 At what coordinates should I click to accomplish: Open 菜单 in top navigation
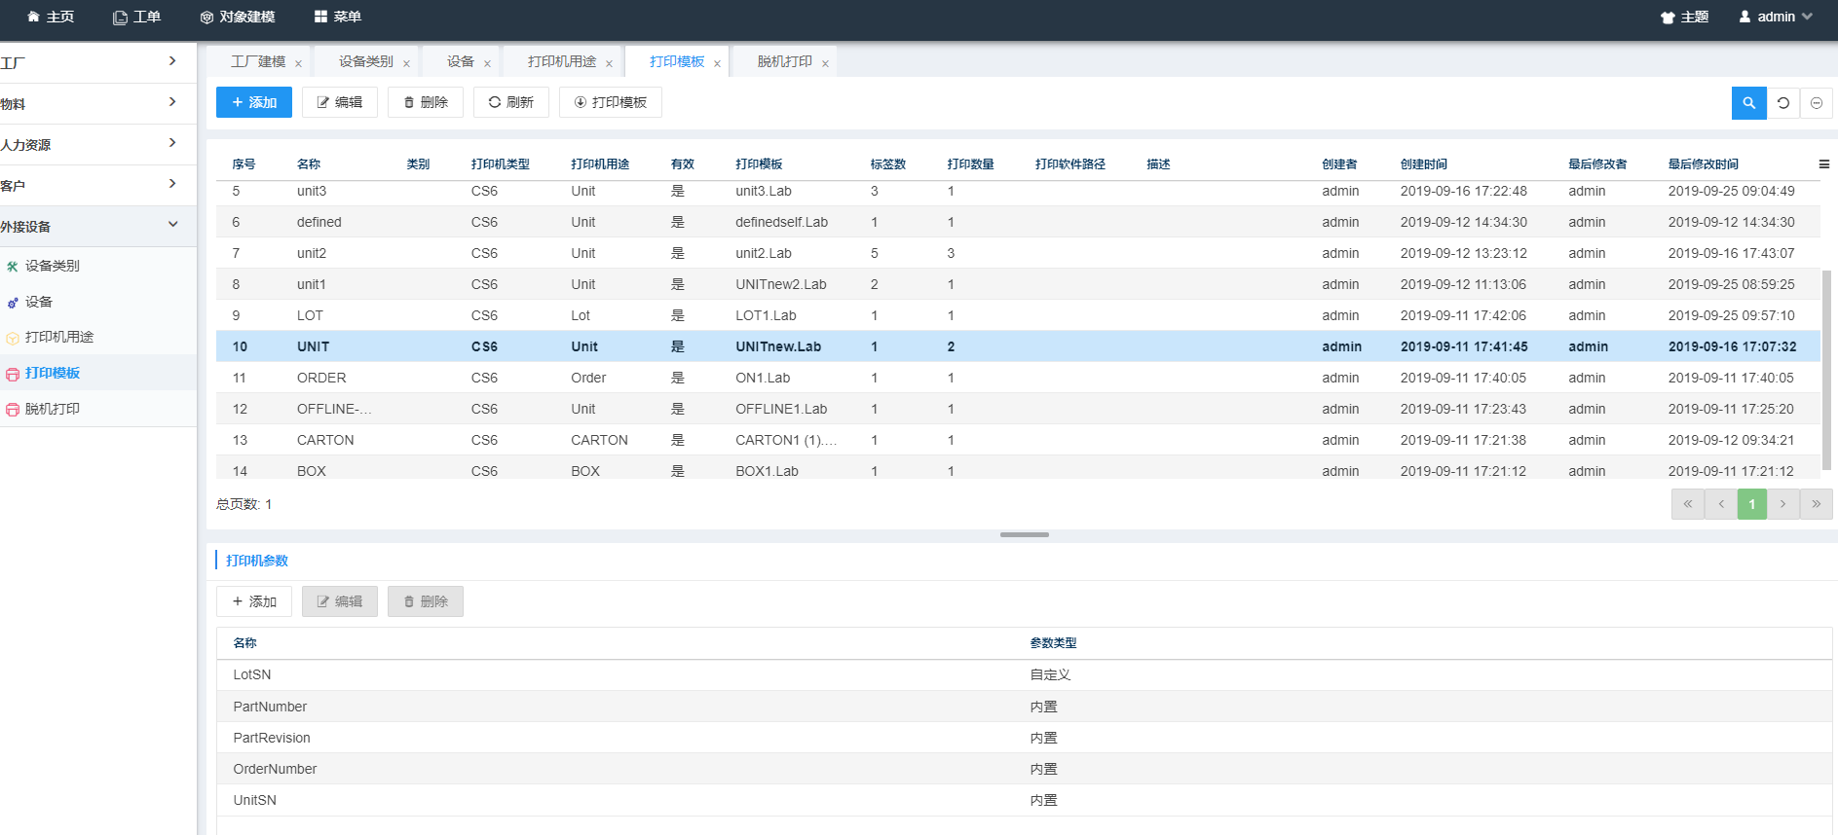(338, 17)
